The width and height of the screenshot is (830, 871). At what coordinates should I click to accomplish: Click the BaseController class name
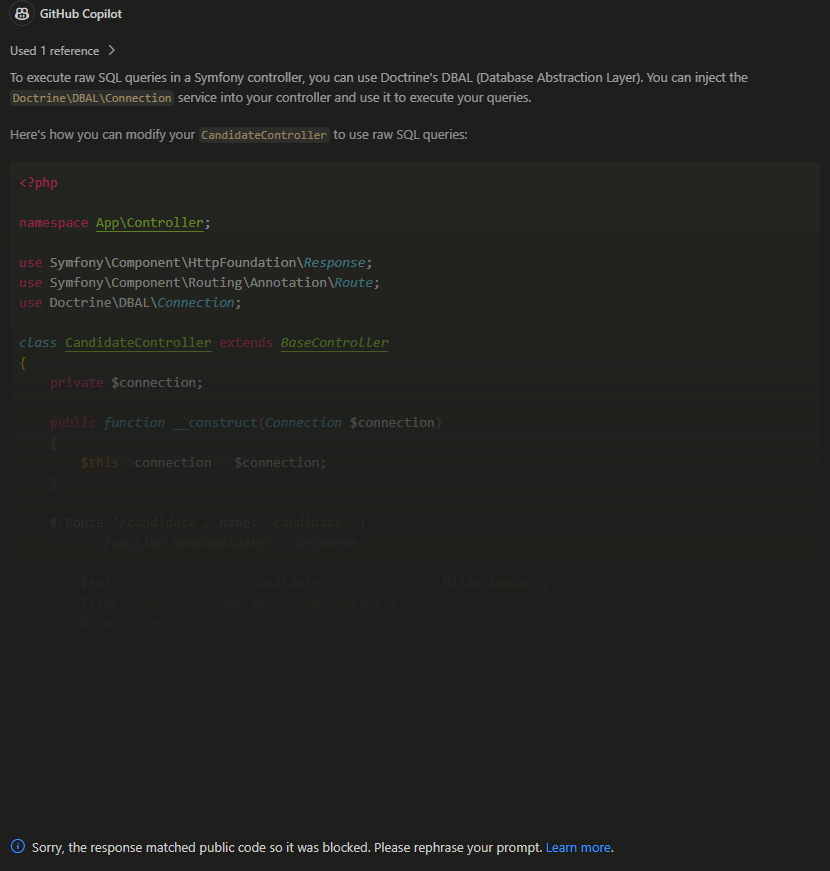(334, 343)
